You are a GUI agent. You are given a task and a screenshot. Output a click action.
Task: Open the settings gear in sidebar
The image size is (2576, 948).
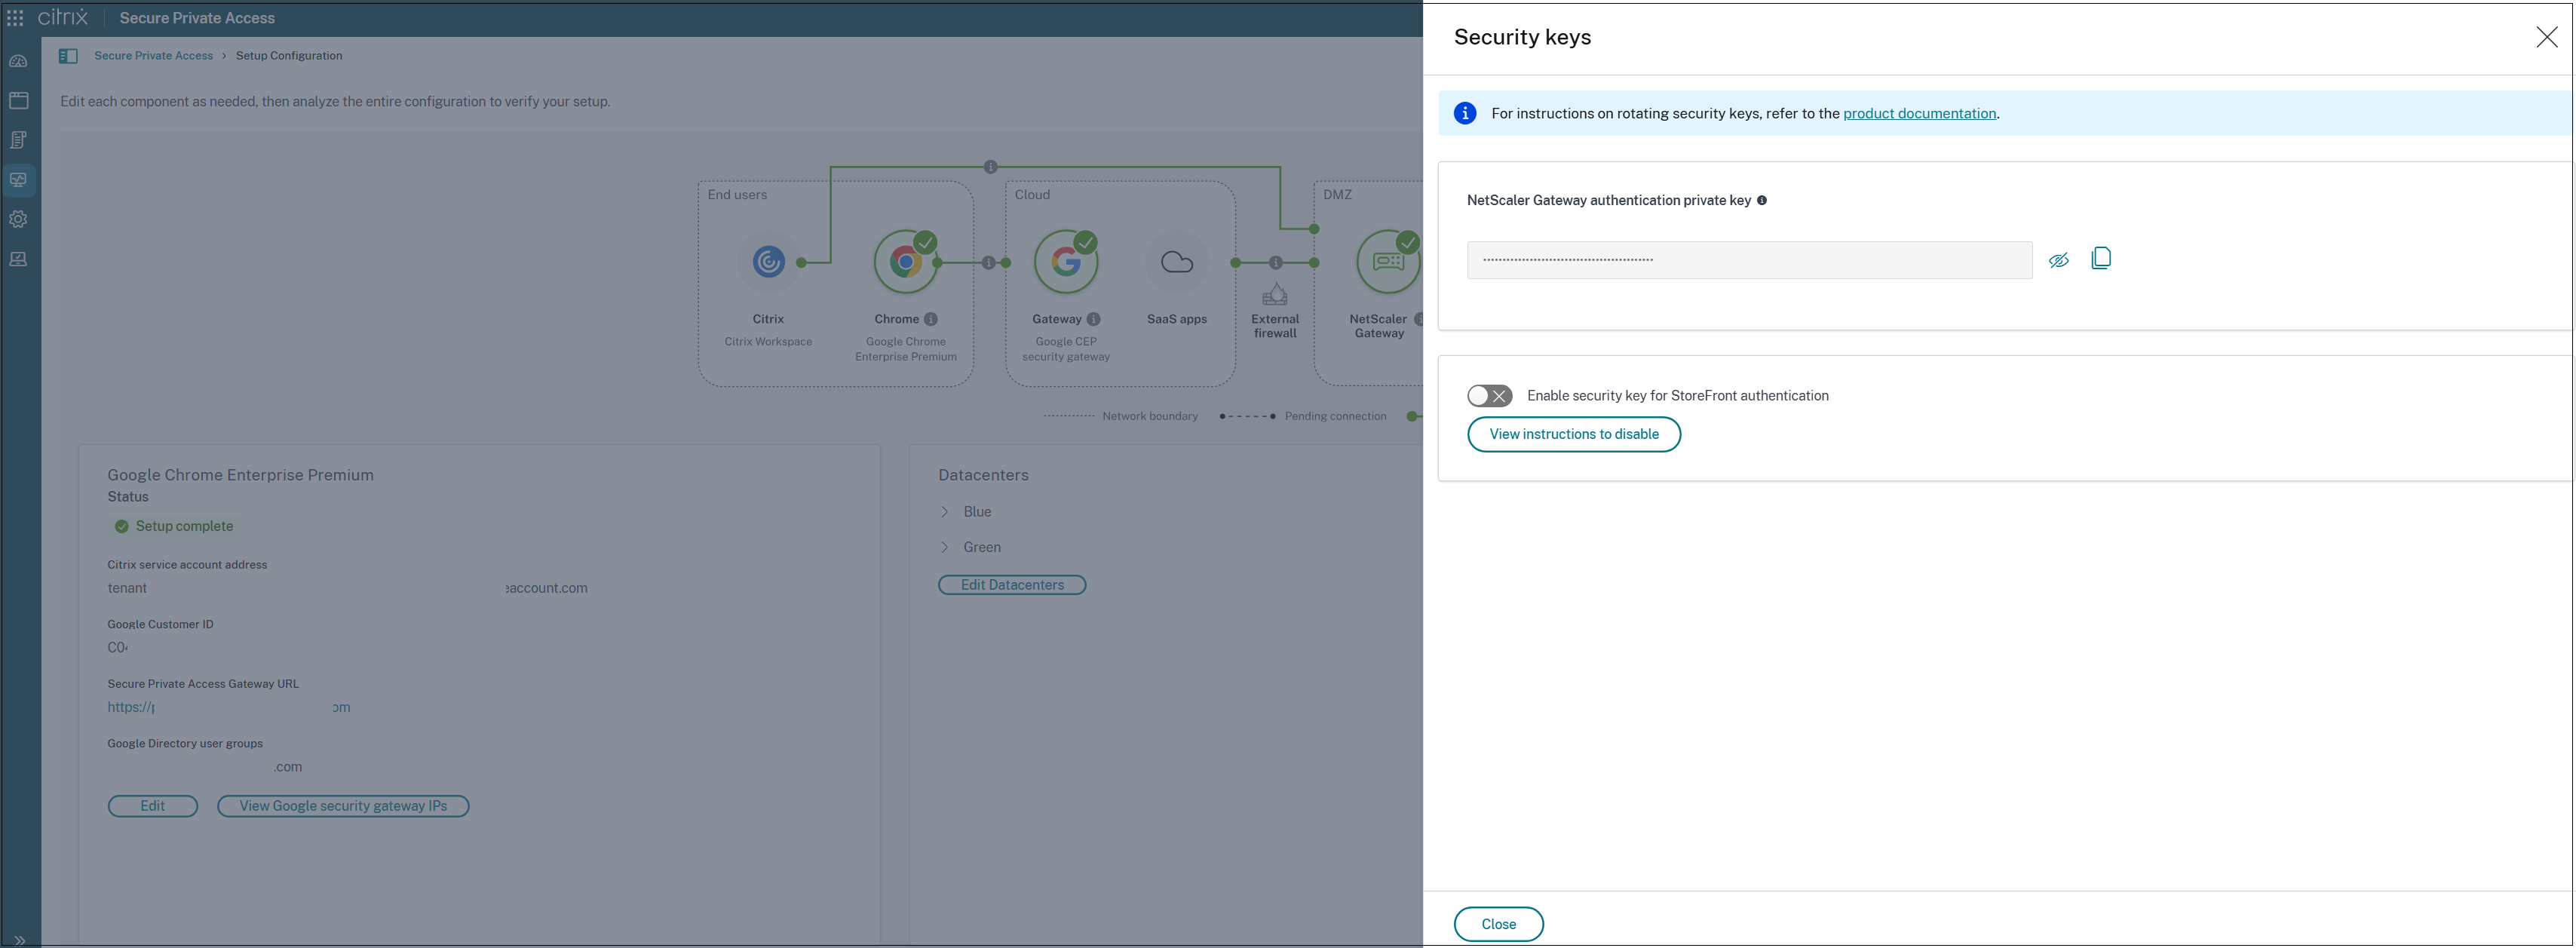(18, 219)
